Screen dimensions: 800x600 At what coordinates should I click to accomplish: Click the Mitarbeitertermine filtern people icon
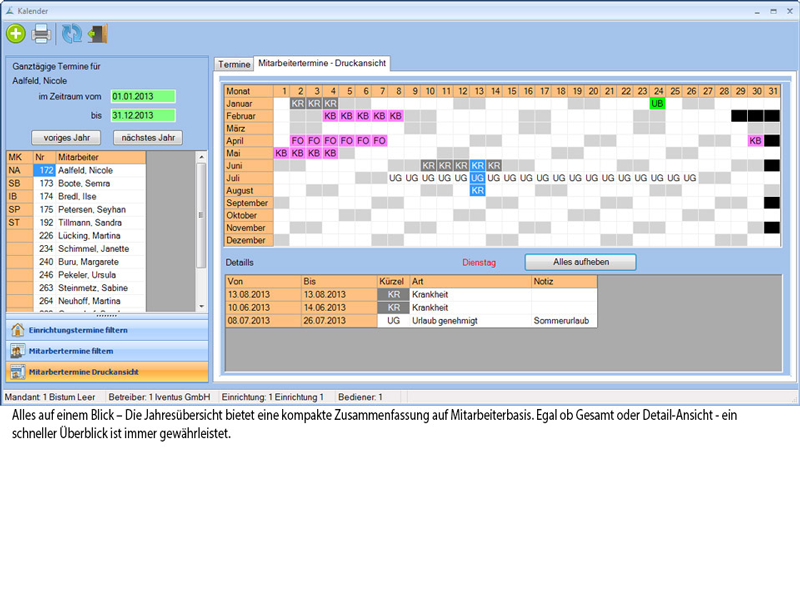pos(17,351)
